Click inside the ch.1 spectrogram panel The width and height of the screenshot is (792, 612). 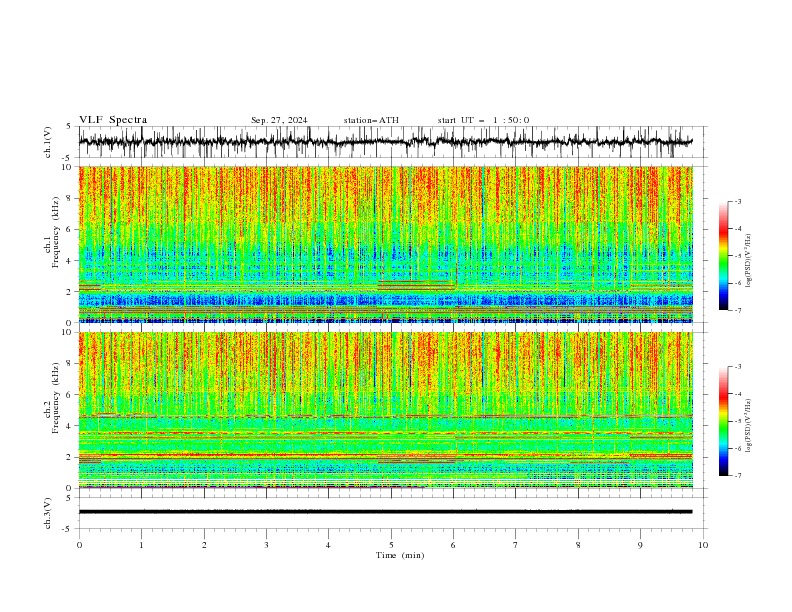point(385,244)
